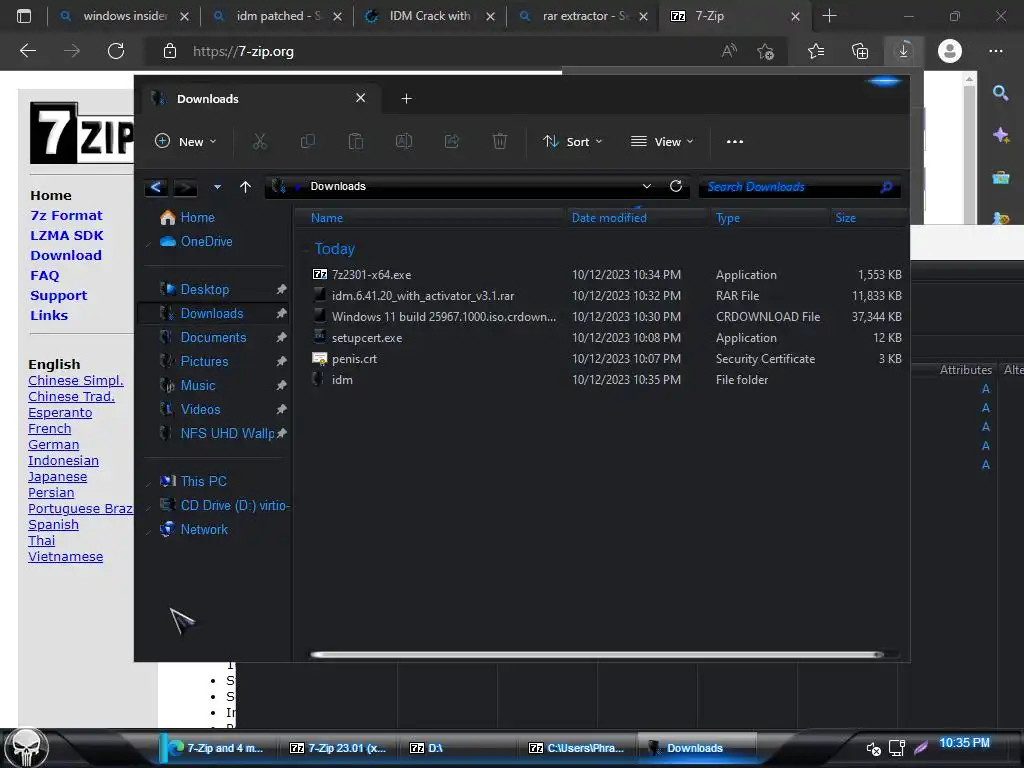Go forward with Explorer forward arrow
Screen dimensions: 1024x768
pos(185,187)
